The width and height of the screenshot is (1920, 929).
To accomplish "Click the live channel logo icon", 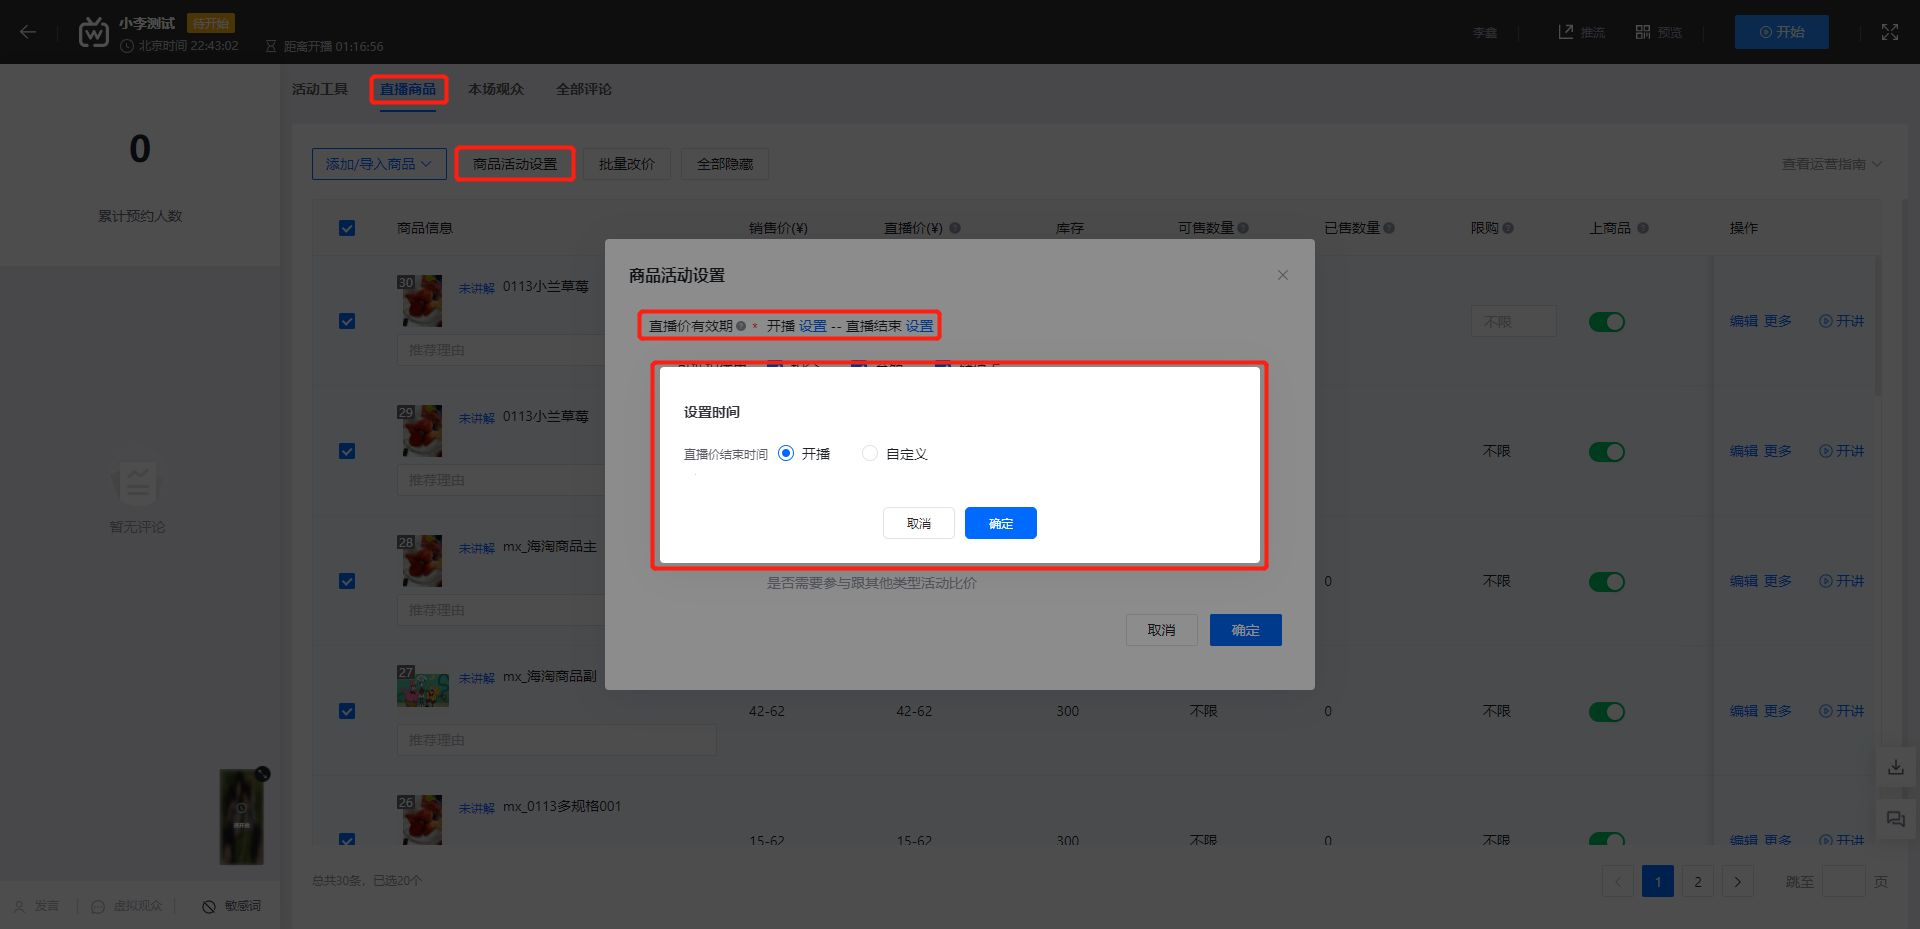I will pyautogui.click(x=93, y=32).
